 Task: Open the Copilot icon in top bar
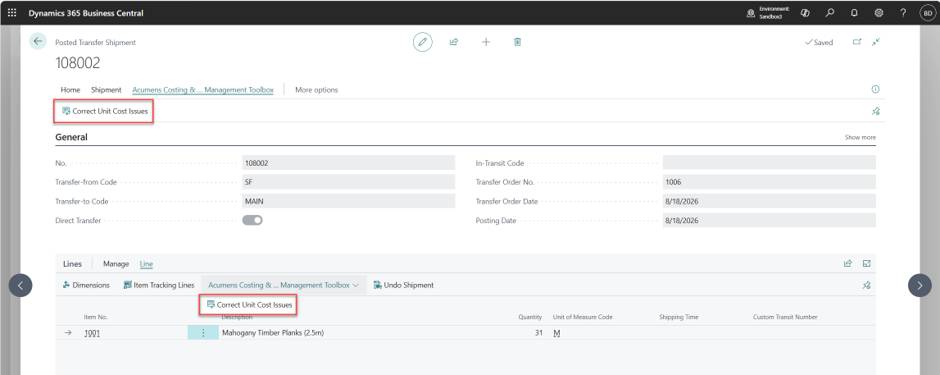pyautogui.click(x=806, y=13)
